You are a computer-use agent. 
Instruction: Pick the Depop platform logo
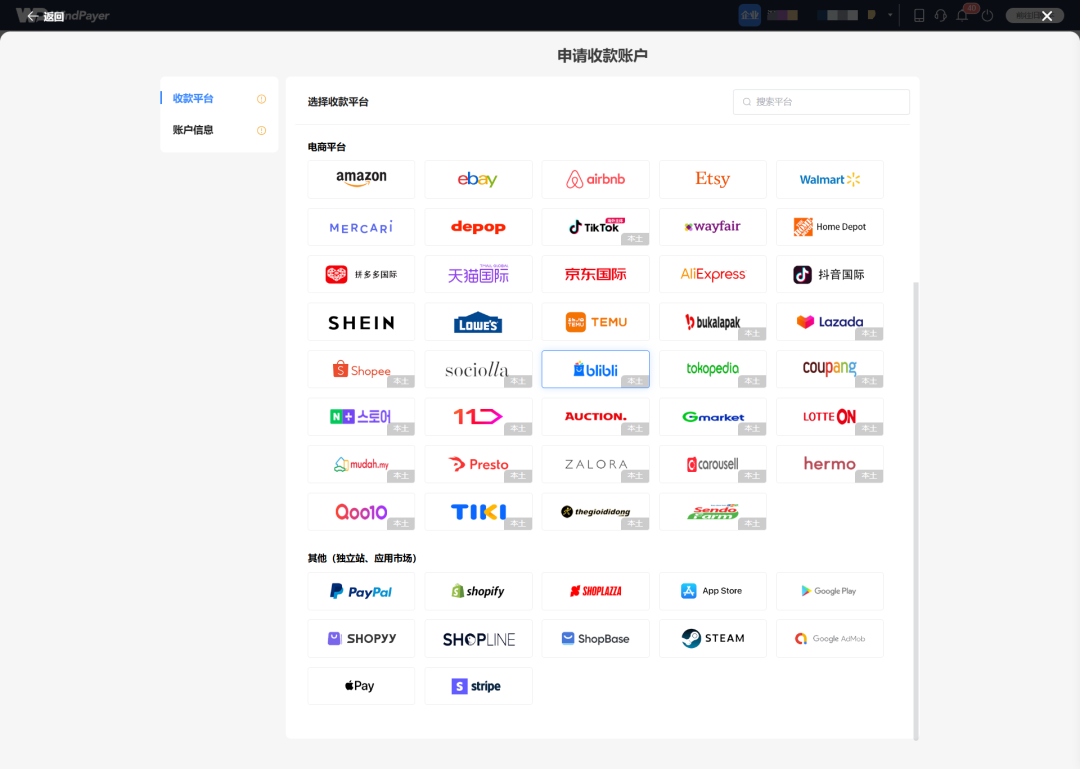pos(478,227)
